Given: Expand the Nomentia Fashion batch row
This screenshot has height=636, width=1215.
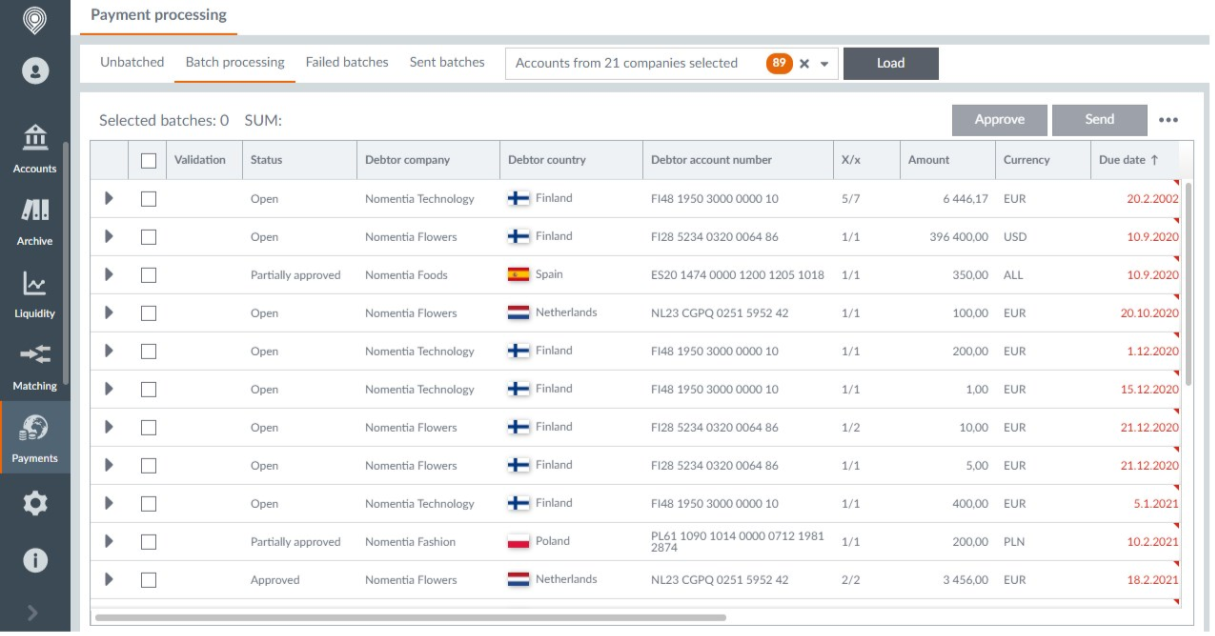Looking at the screenshot, I should pyautogui.click(x=109, y=541).
